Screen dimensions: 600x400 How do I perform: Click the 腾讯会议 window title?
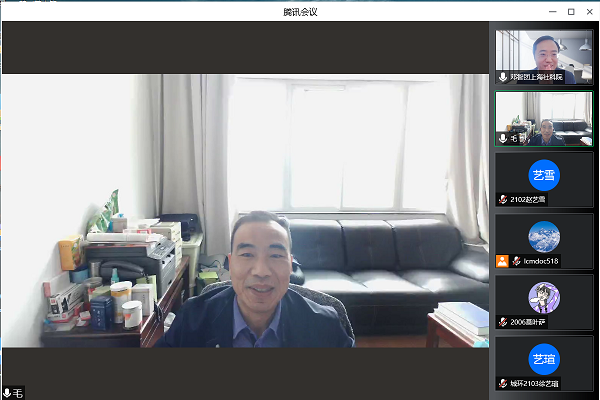point(300,10)
